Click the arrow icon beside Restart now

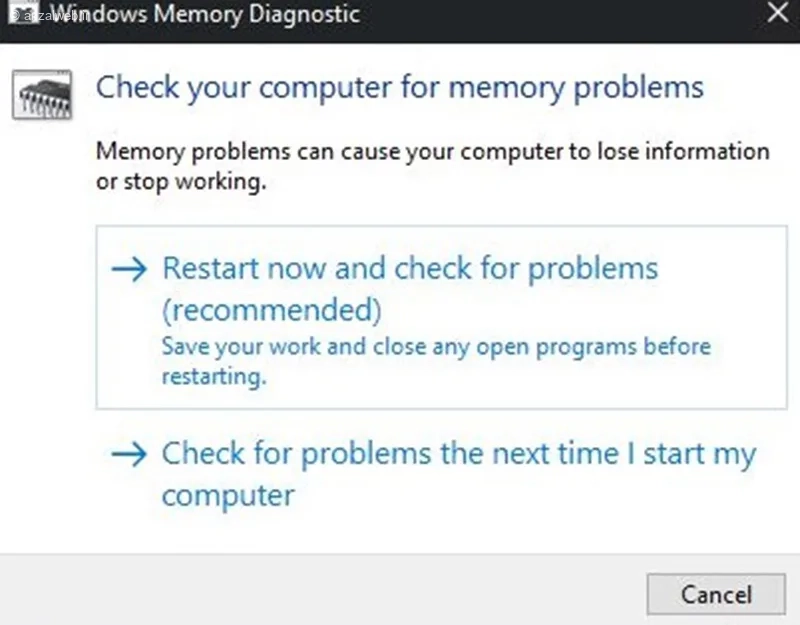point(131,270)
